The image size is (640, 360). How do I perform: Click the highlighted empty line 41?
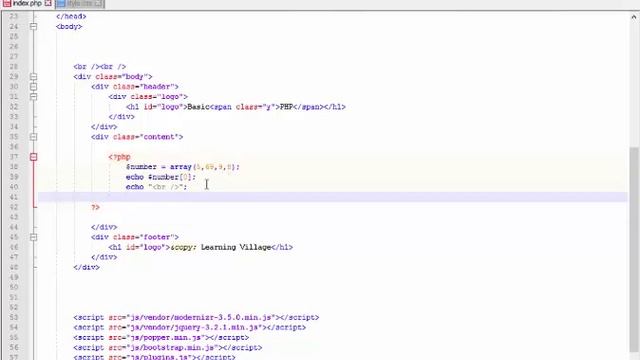click(333, 197)
